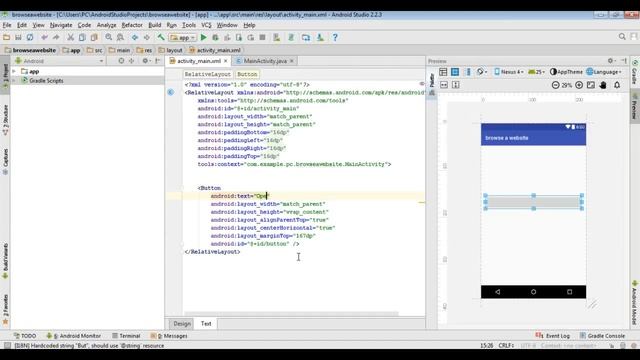Toggle Design plus Blueprint view icon
This screenshot has width=640, height=360.
point(468,72)
